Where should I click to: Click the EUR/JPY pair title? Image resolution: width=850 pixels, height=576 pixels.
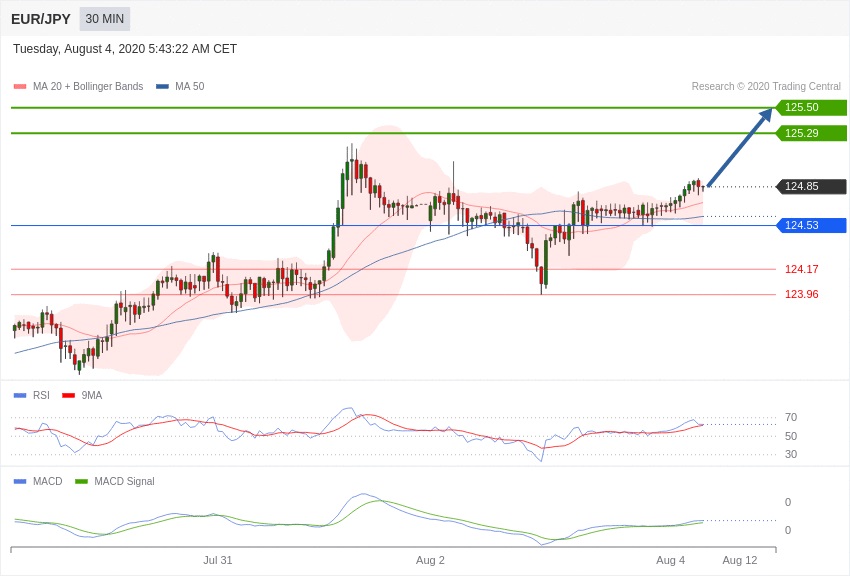[x=41, y=19]
